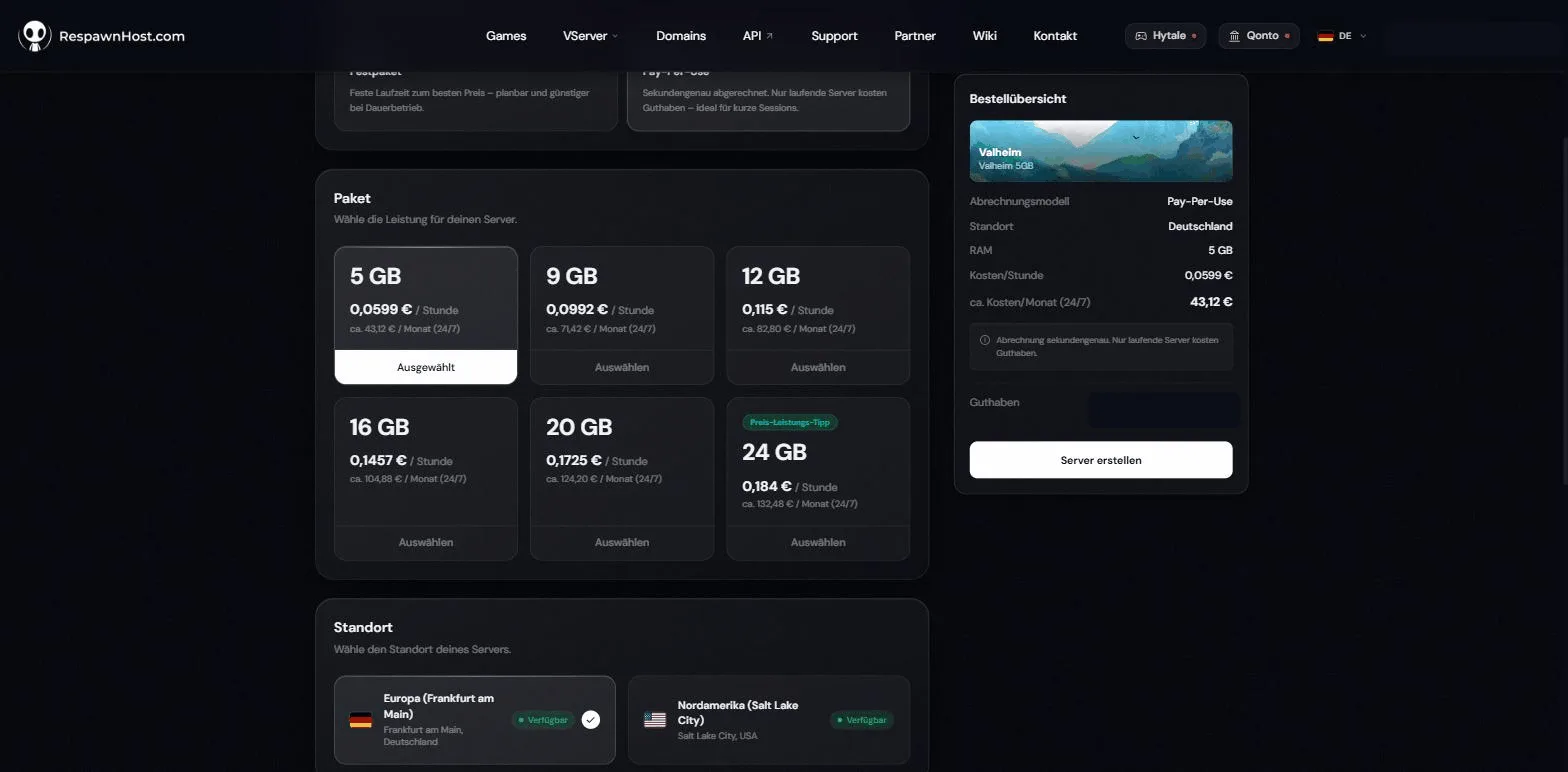Select the 9 GB package via Auswählen

click(x=622, y=367)
